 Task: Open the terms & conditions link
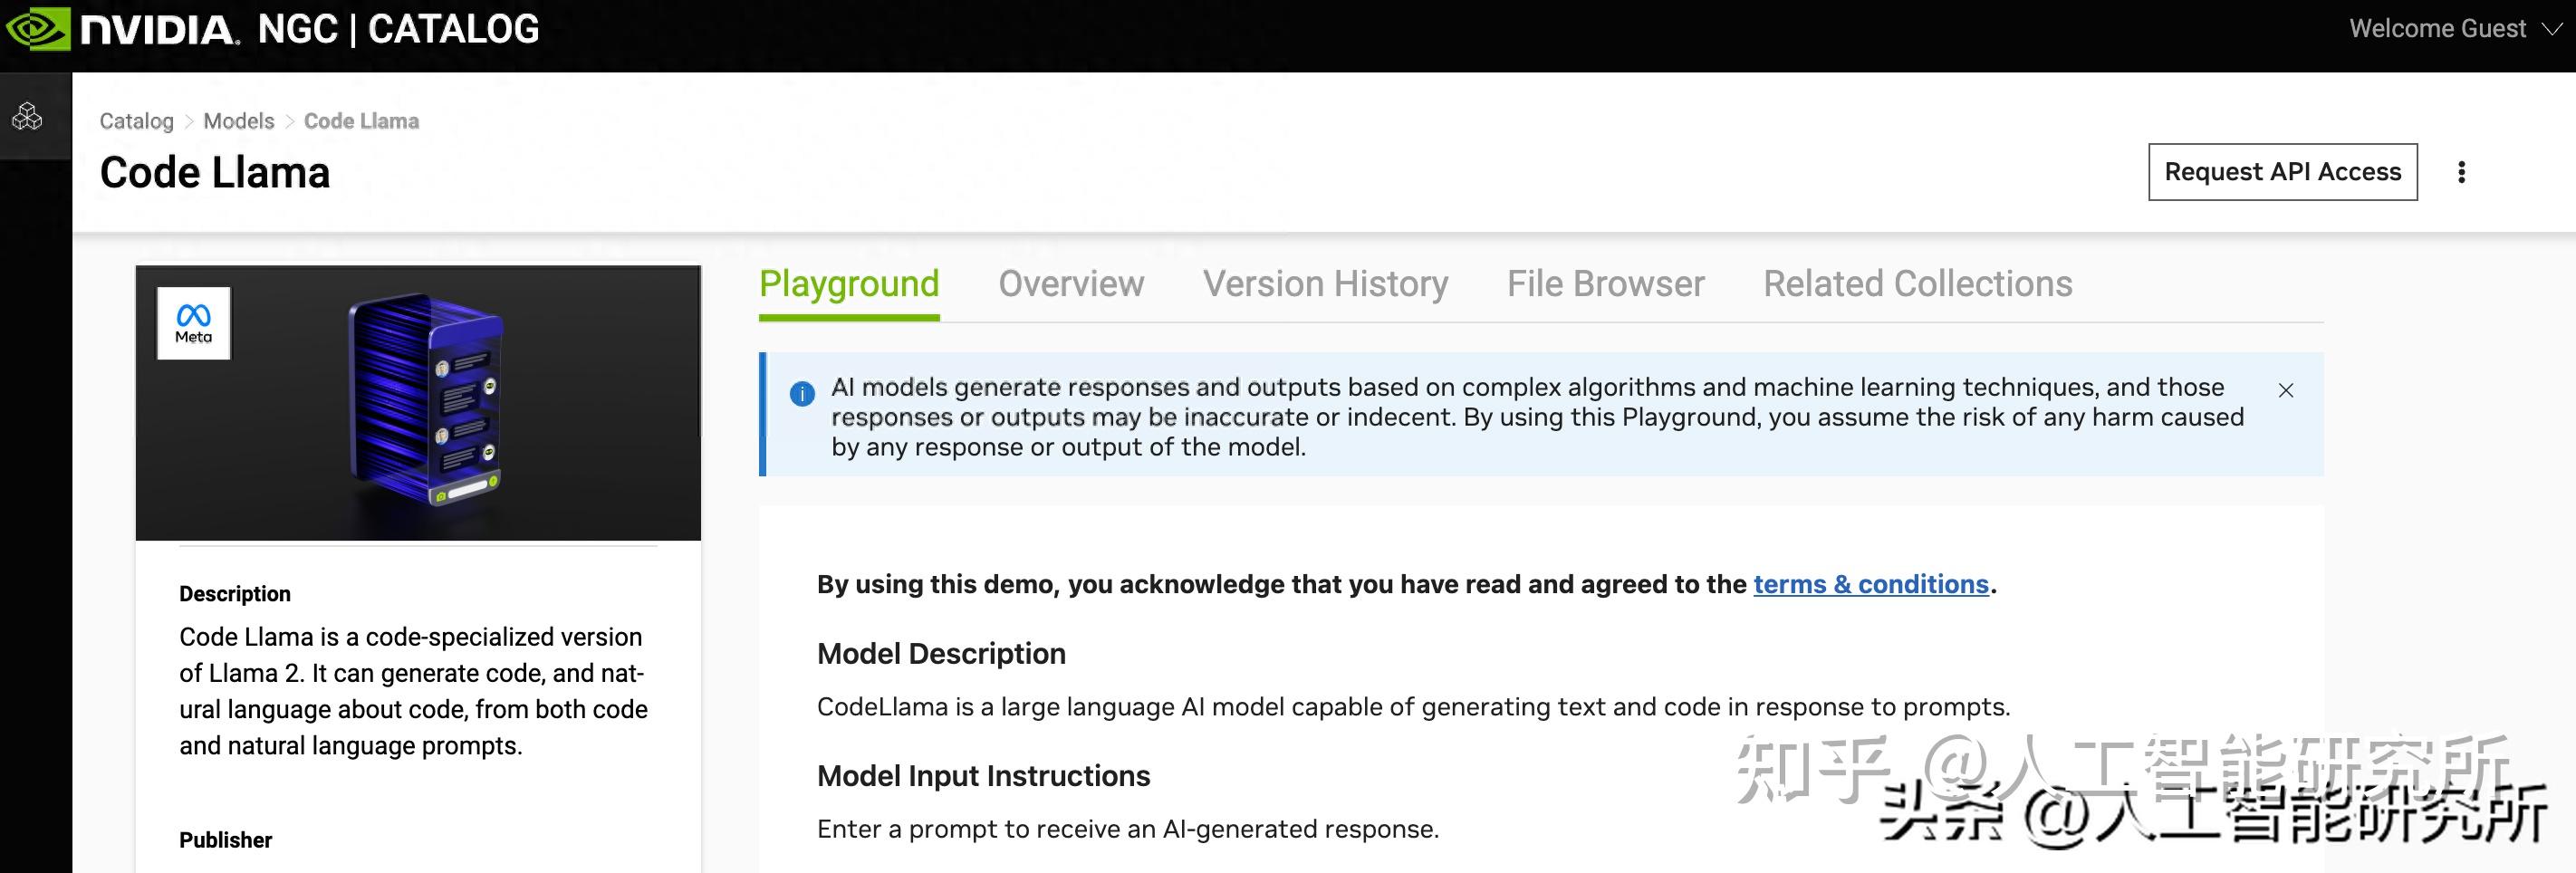pyautogui.click(x=1870, y=584)
